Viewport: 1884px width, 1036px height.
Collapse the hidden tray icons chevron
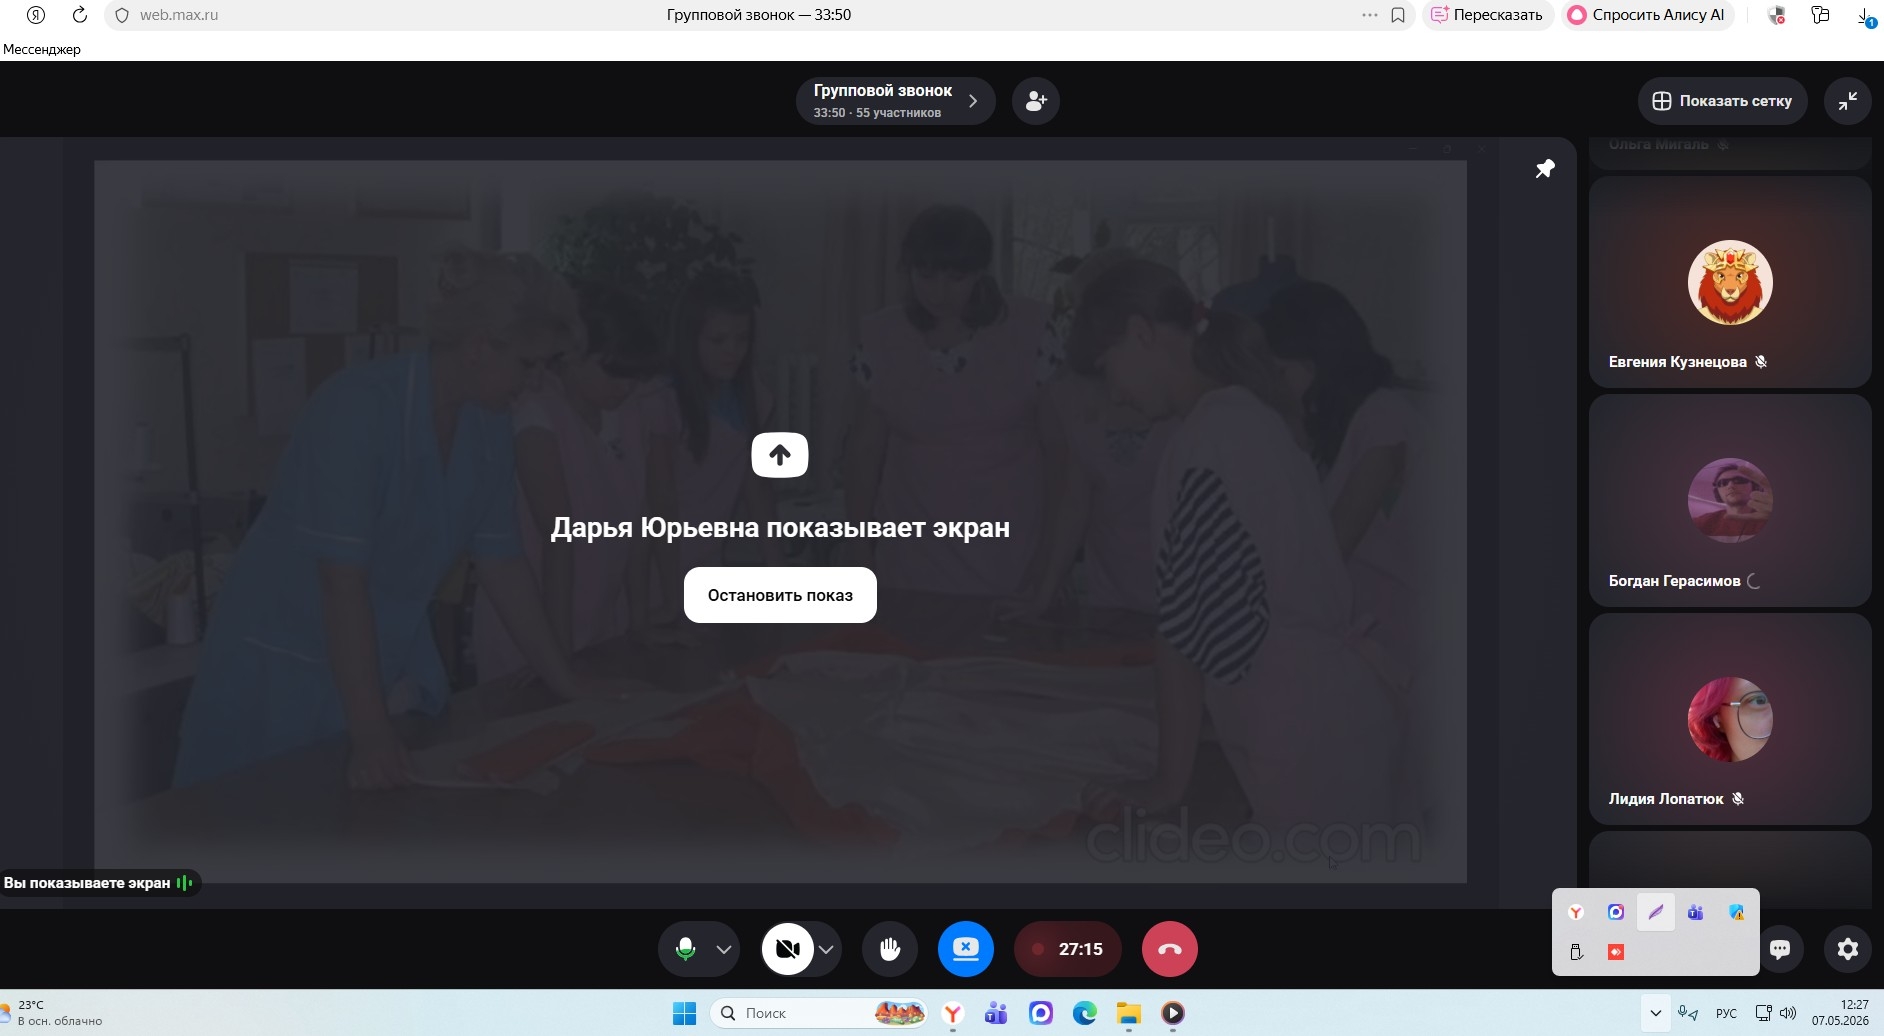pos(1656,1013)
